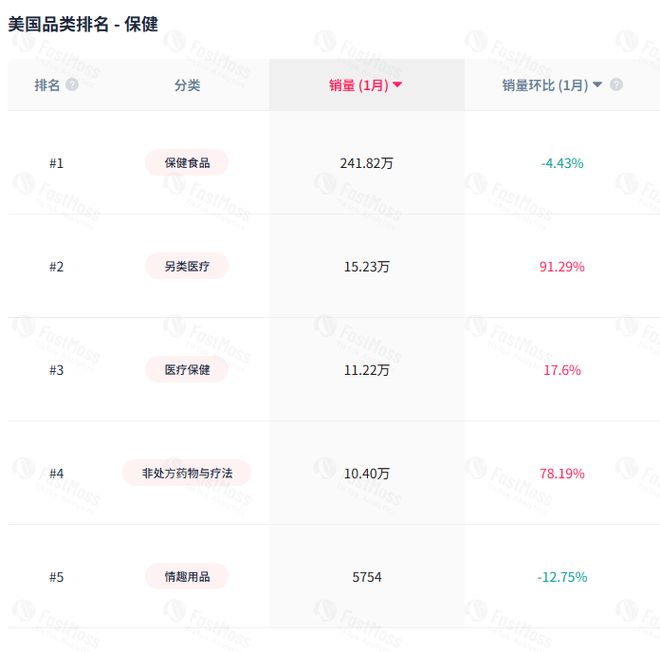Screen dimensions: 660x652
Task: Click the help icon beside 排名
Action: (72, 85)
